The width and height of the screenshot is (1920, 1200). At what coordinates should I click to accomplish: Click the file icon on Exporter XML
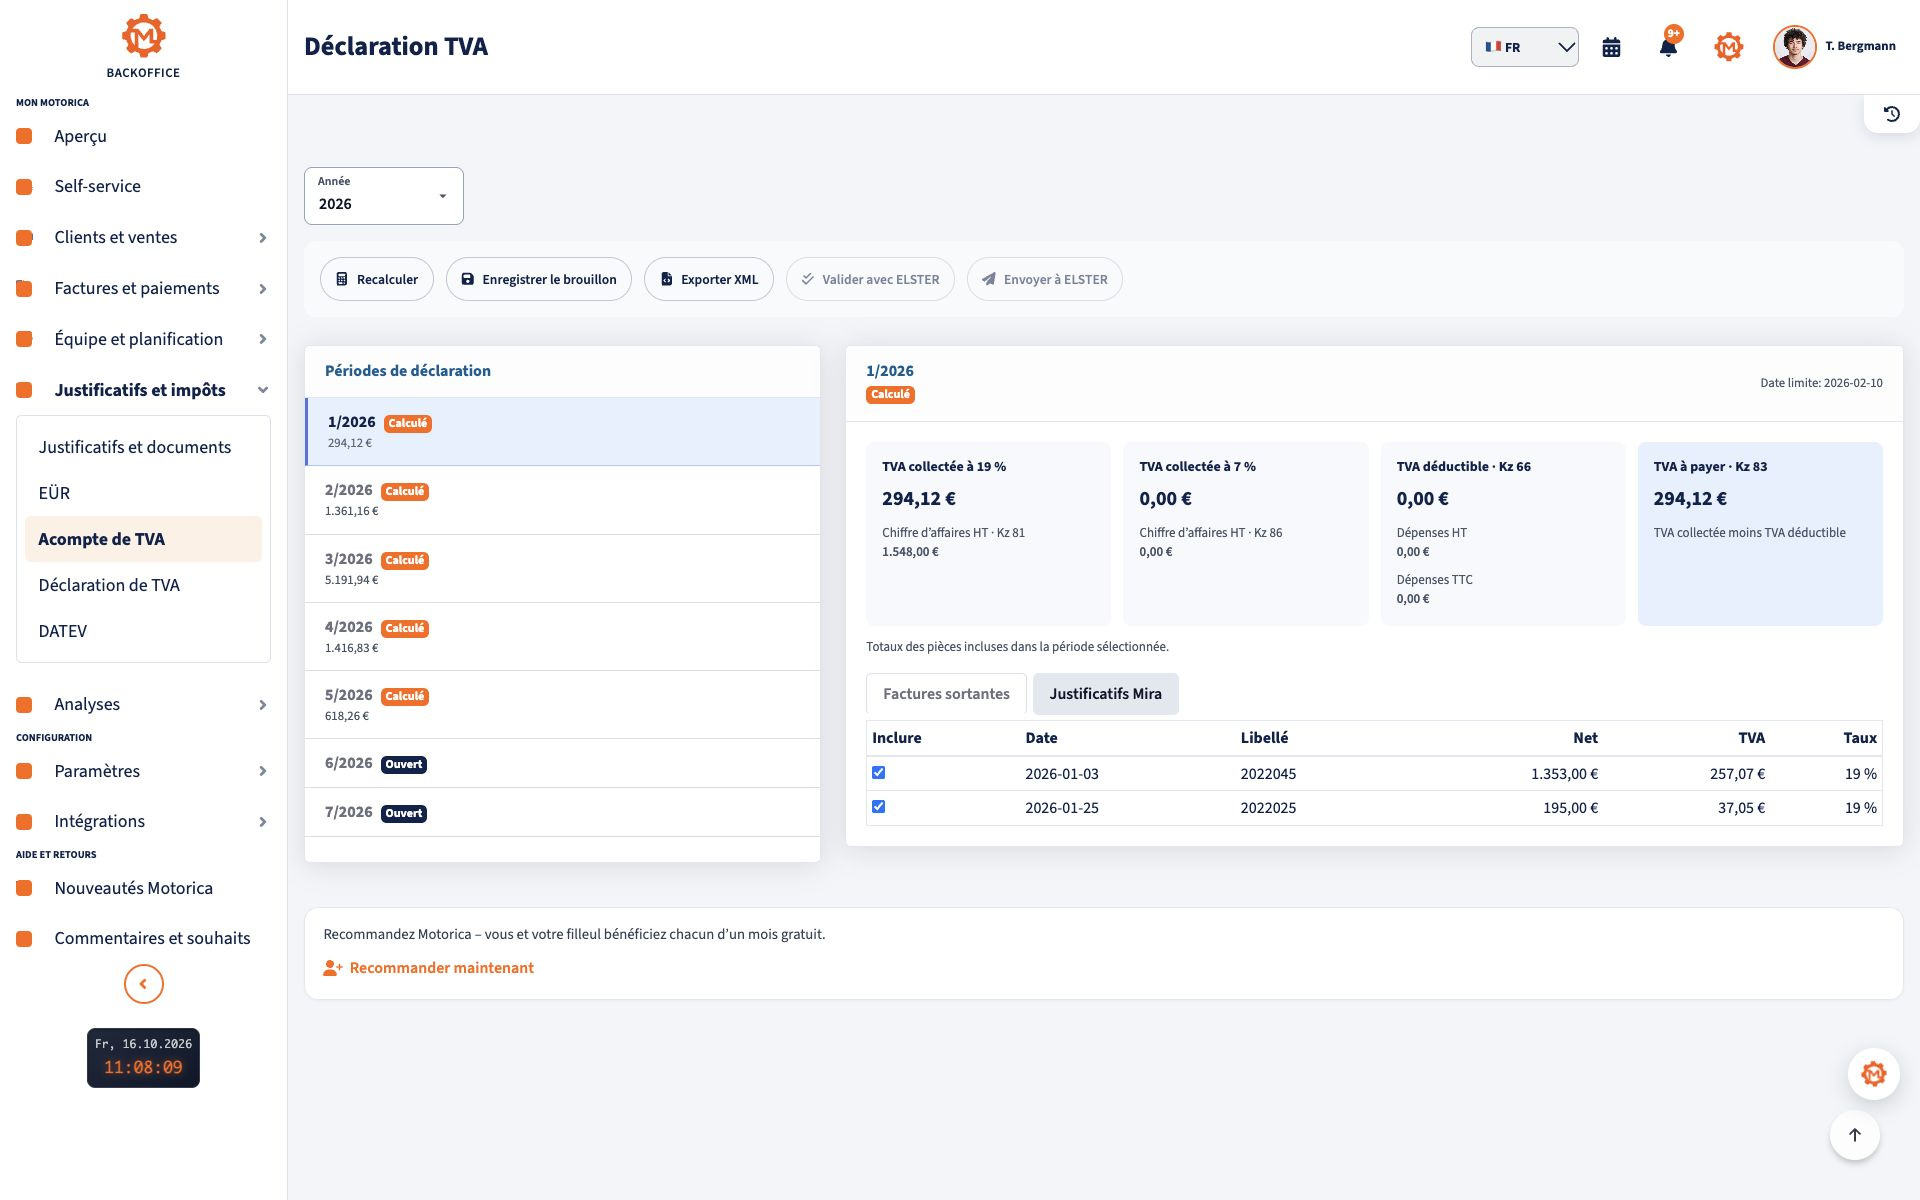pos(666,280)
